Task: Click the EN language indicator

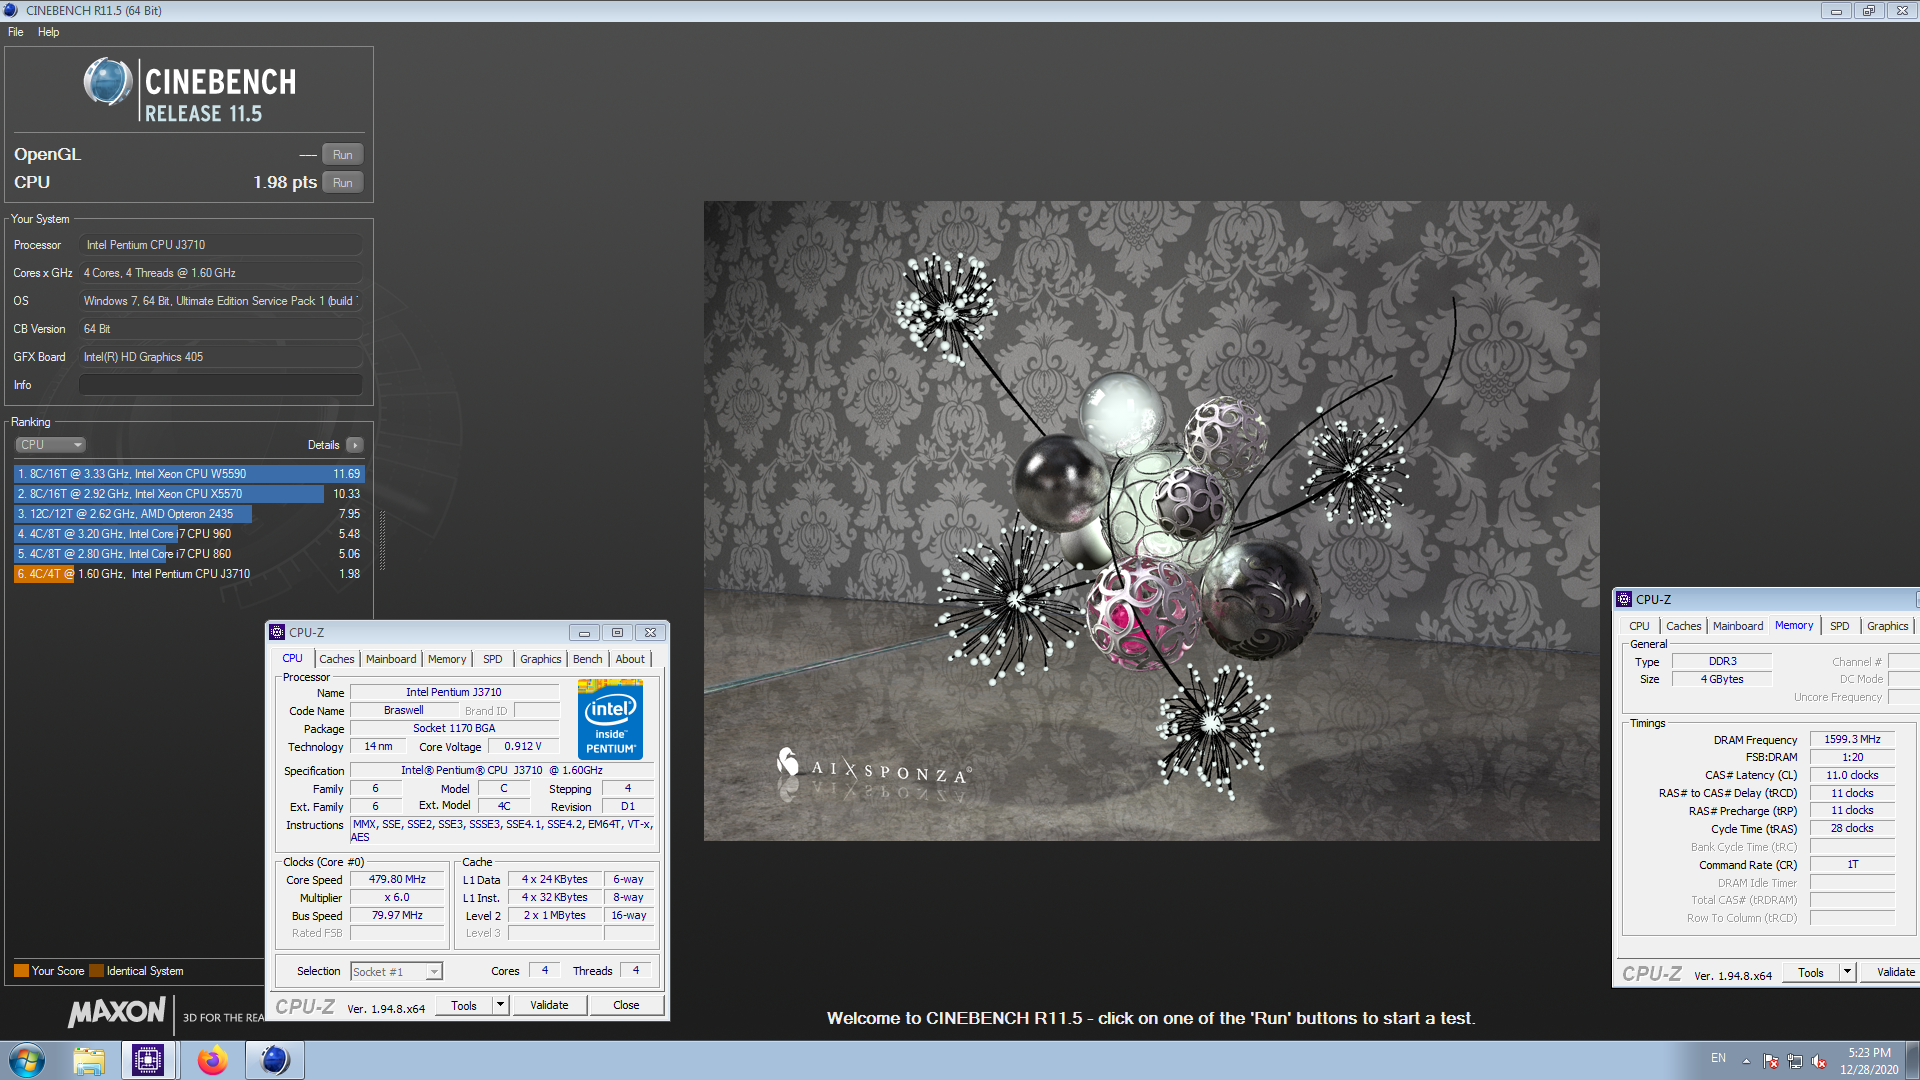Action: click(x=1718, y=1058)
